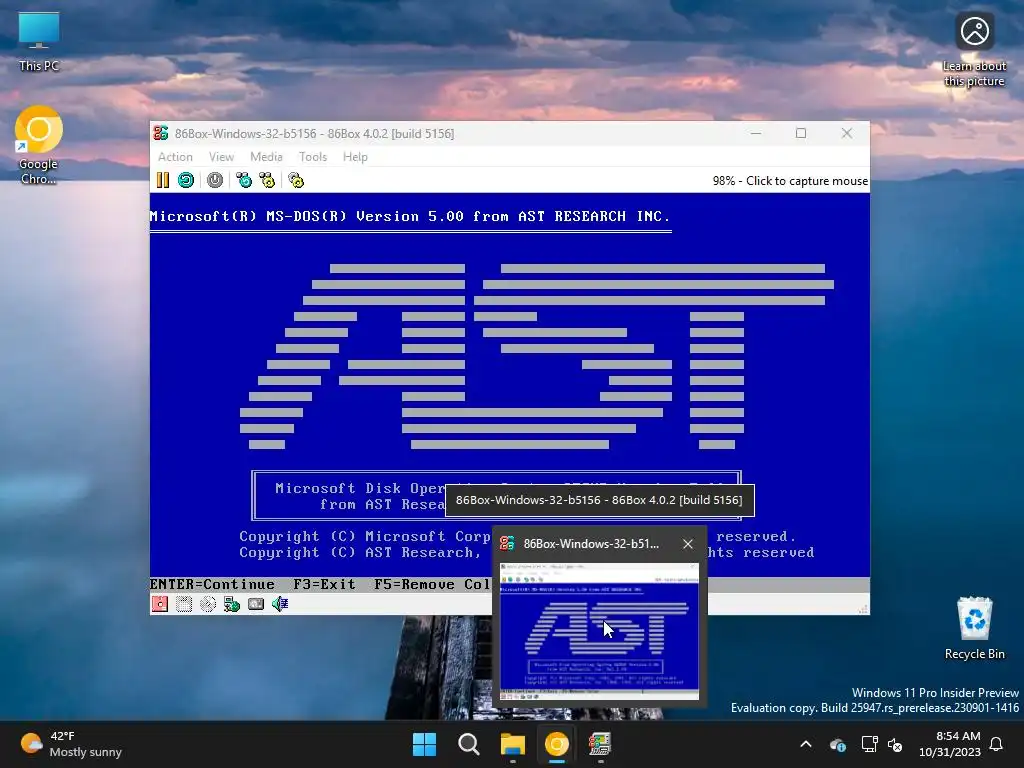
Task: Pause emulation with the 86Box pause icon
Action: click(x=163, y=180)
